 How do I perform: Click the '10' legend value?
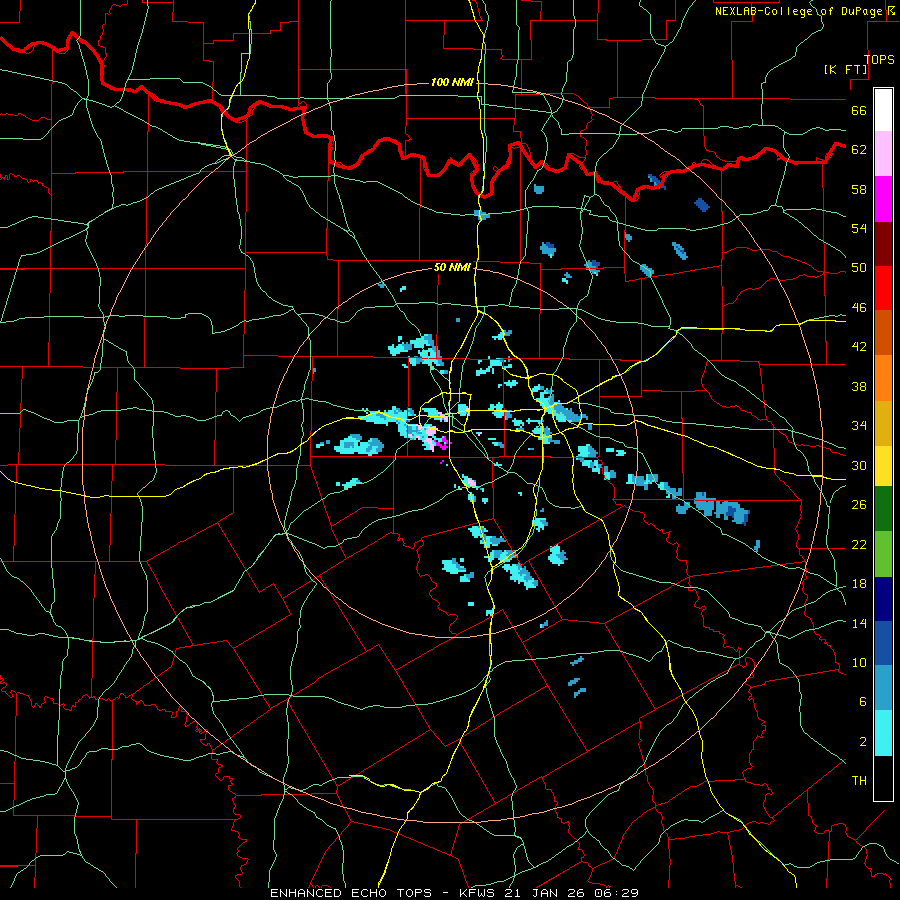[x=859, y=662]
